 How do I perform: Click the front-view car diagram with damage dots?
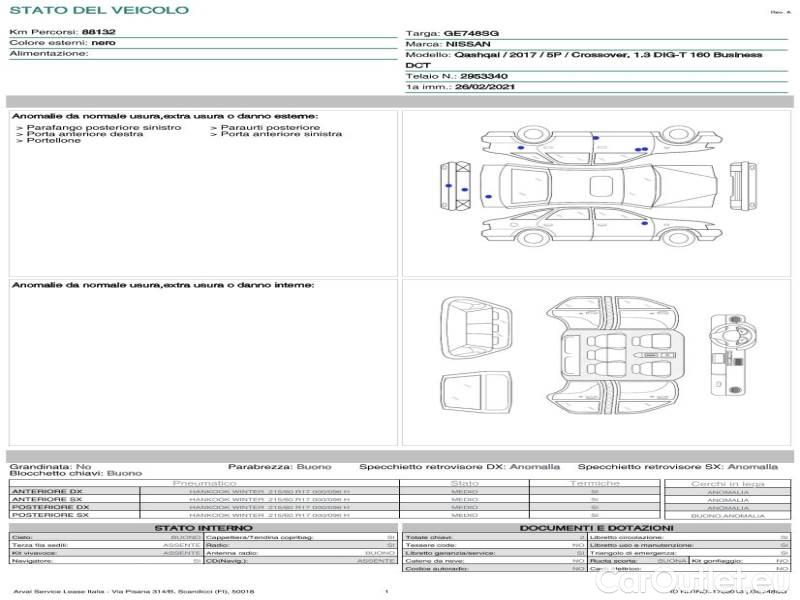point(453,187)
